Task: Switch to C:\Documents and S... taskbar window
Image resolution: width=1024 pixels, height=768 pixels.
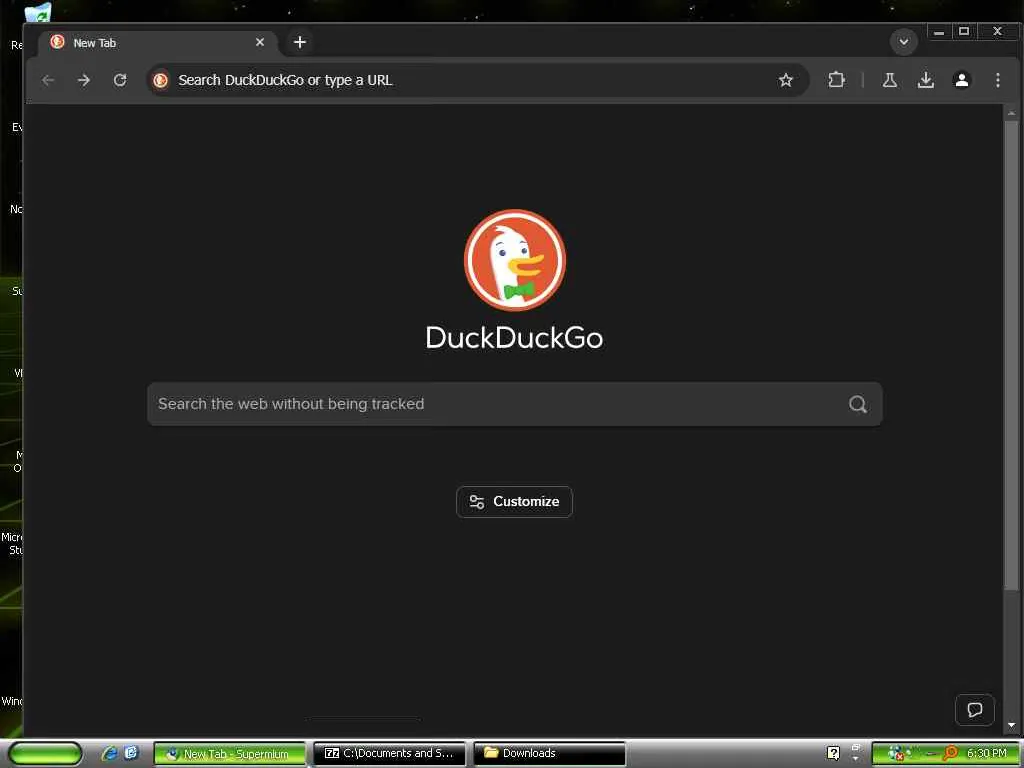Action: [389, 754]
